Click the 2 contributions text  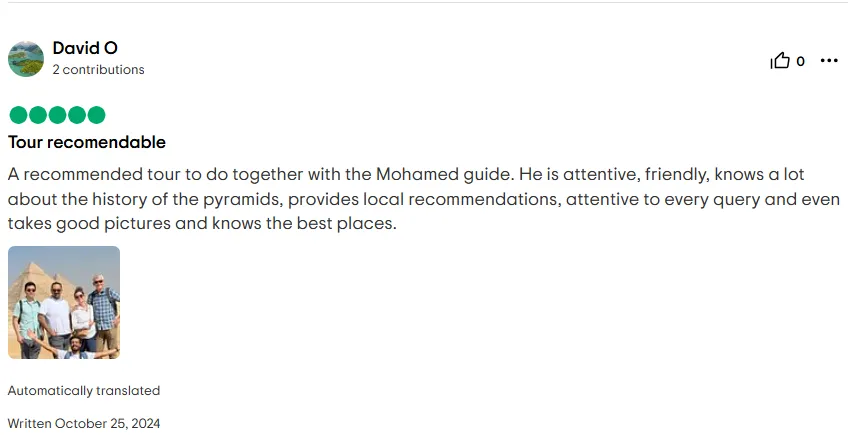point(99,69)
